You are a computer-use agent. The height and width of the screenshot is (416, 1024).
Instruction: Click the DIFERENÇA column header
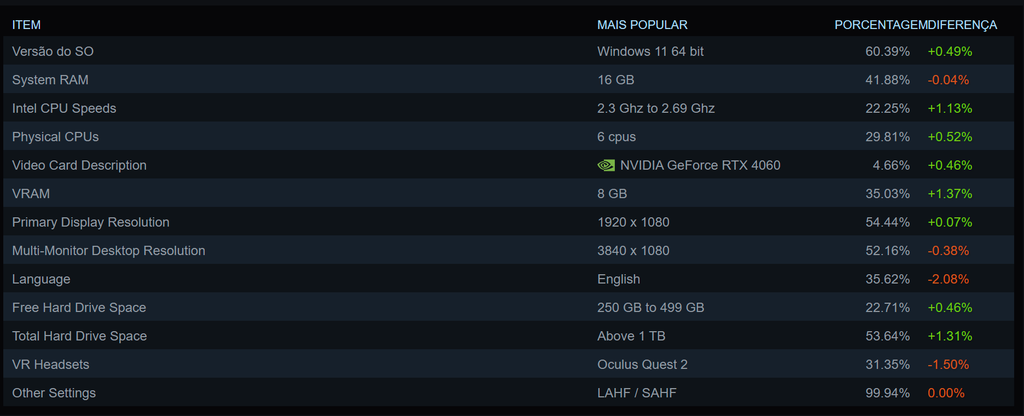(x=960, y=24)
